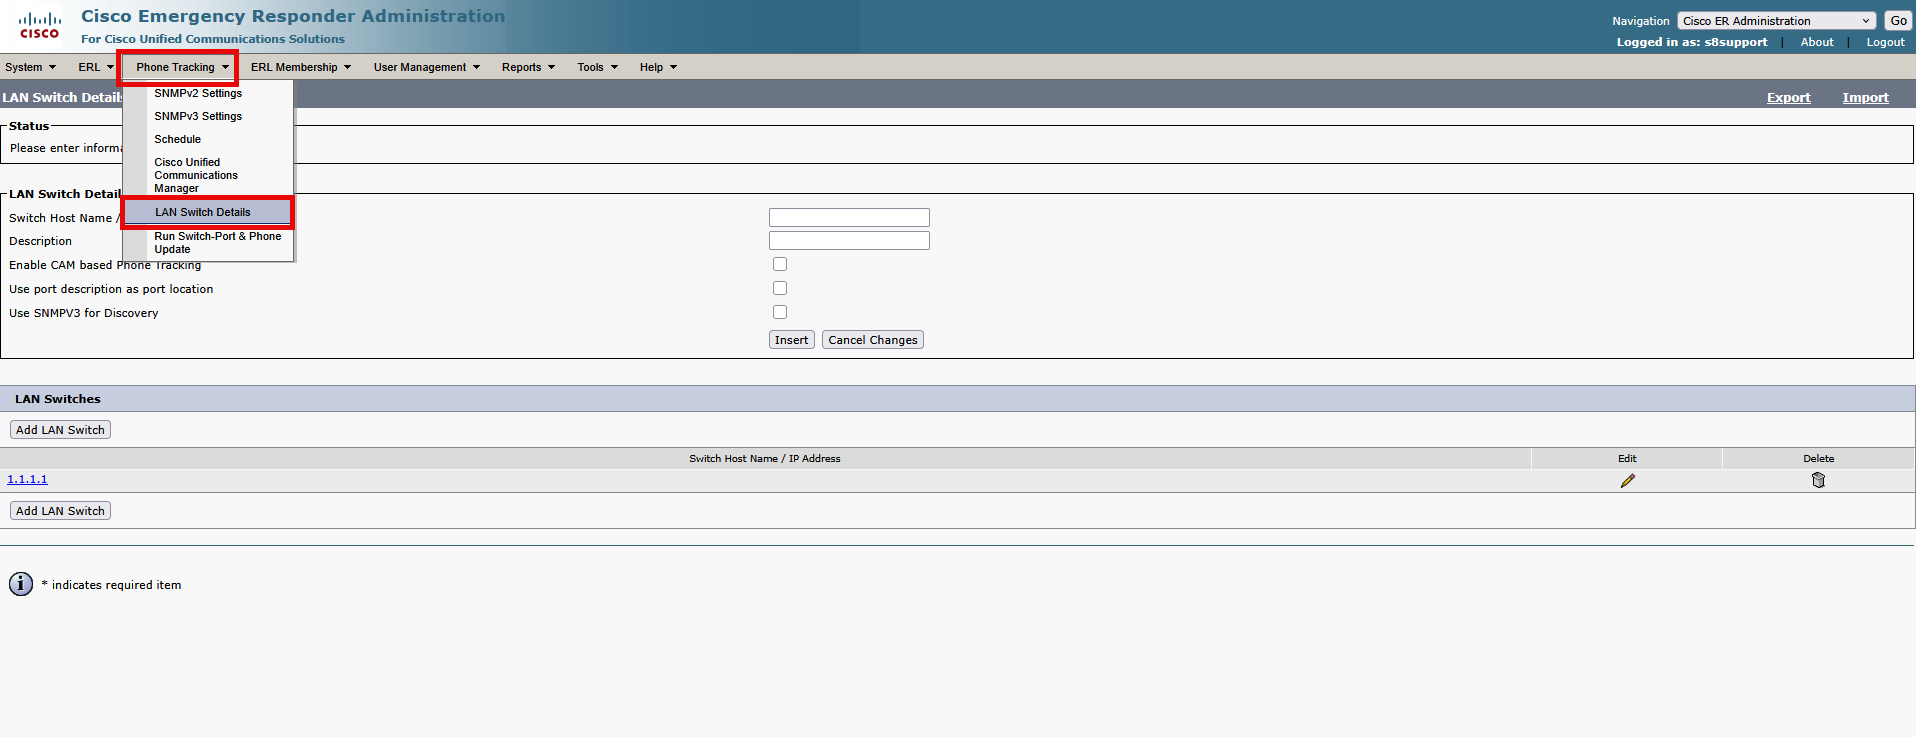
Task: Open the Export link
Action: coord(1788,97)
